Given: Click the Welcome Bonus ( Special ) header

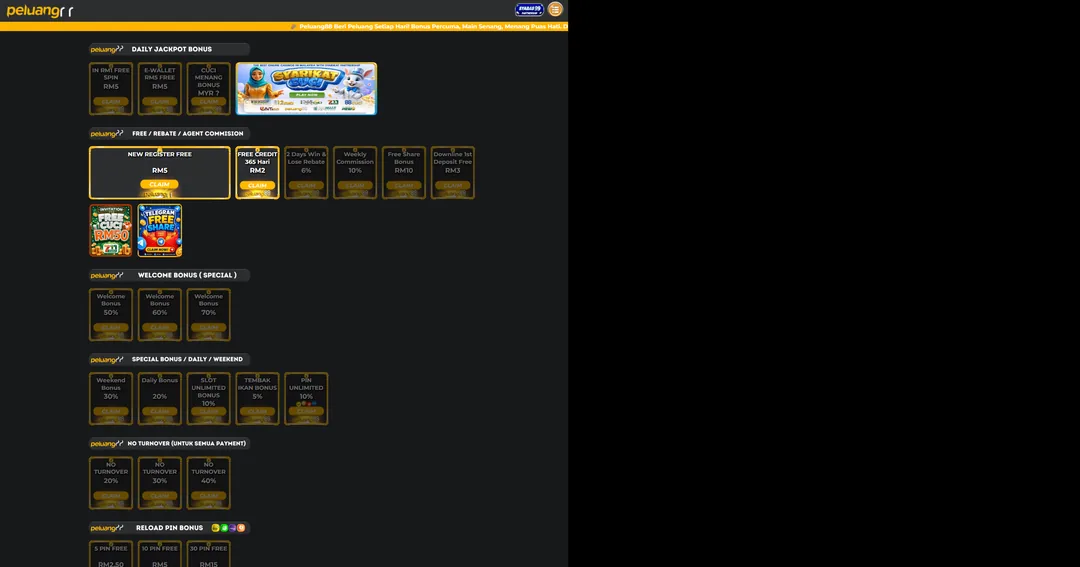Looking at the screenshot, I should (x=169, y=275).
